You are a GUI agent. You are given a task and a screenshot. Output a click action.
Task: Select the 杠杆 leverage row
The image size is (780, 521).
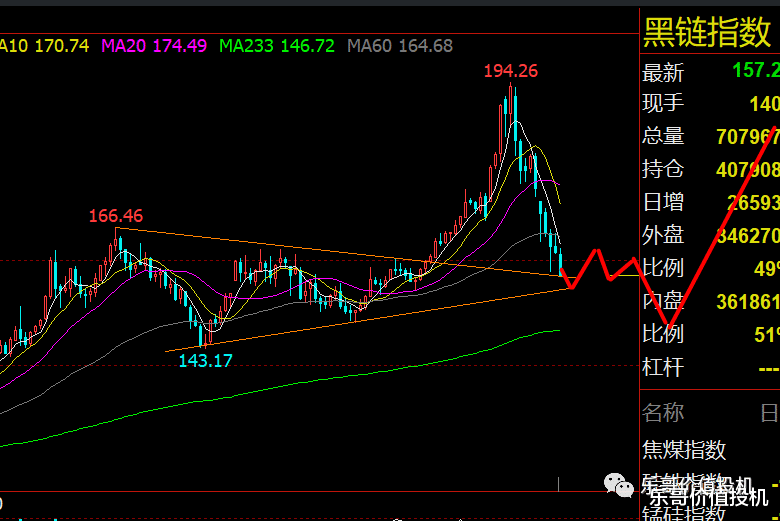pos(710,368)
